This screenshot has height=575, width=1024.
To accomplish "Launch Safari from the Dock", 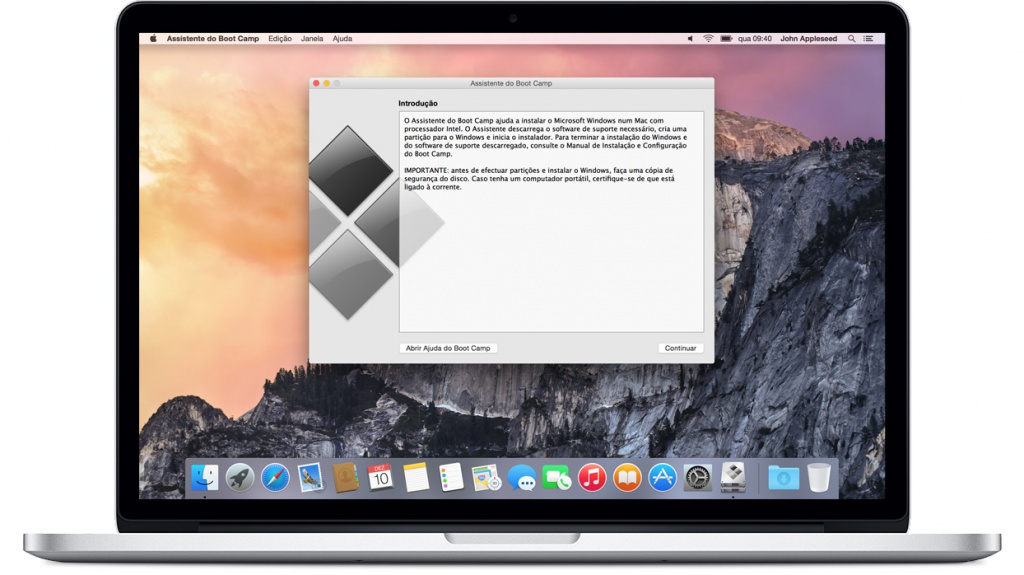I will (275, 478).
